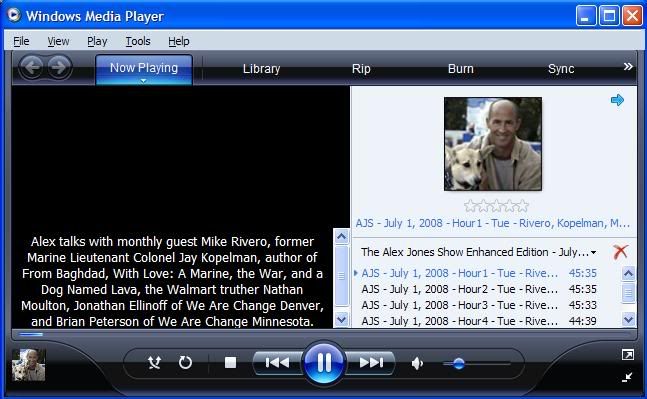Expand more tabs with the double chevron
This screenshot has height=399, width=647.
(x=628, y=67)
